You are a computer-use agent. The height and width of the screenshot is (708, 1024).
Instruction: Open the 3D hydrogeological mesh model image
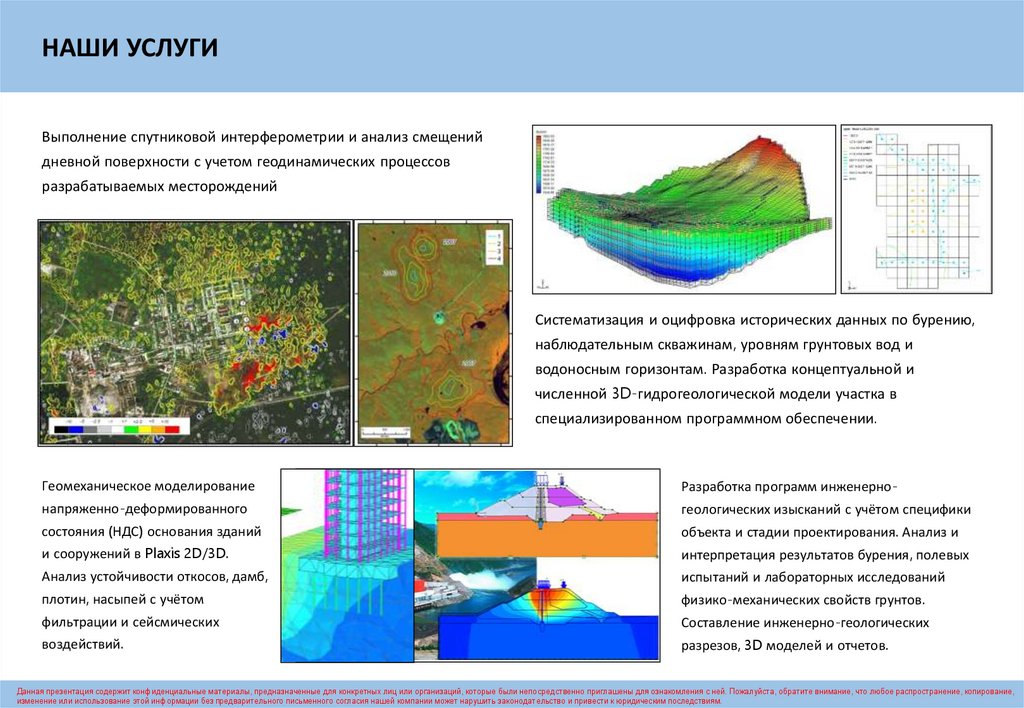coord(684,209)
